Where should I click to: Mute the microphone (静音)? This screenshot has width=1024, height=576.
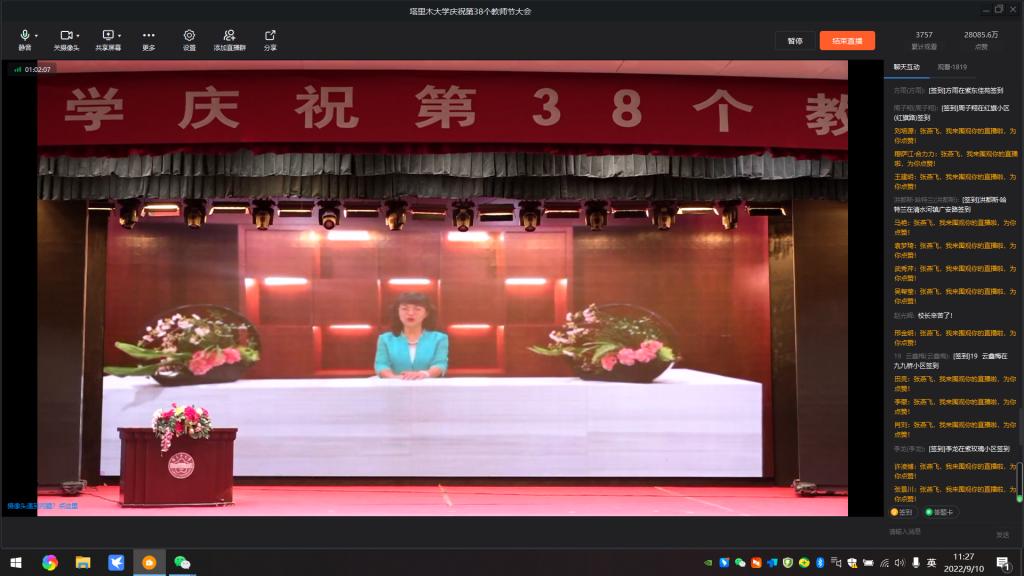point(24,36)
